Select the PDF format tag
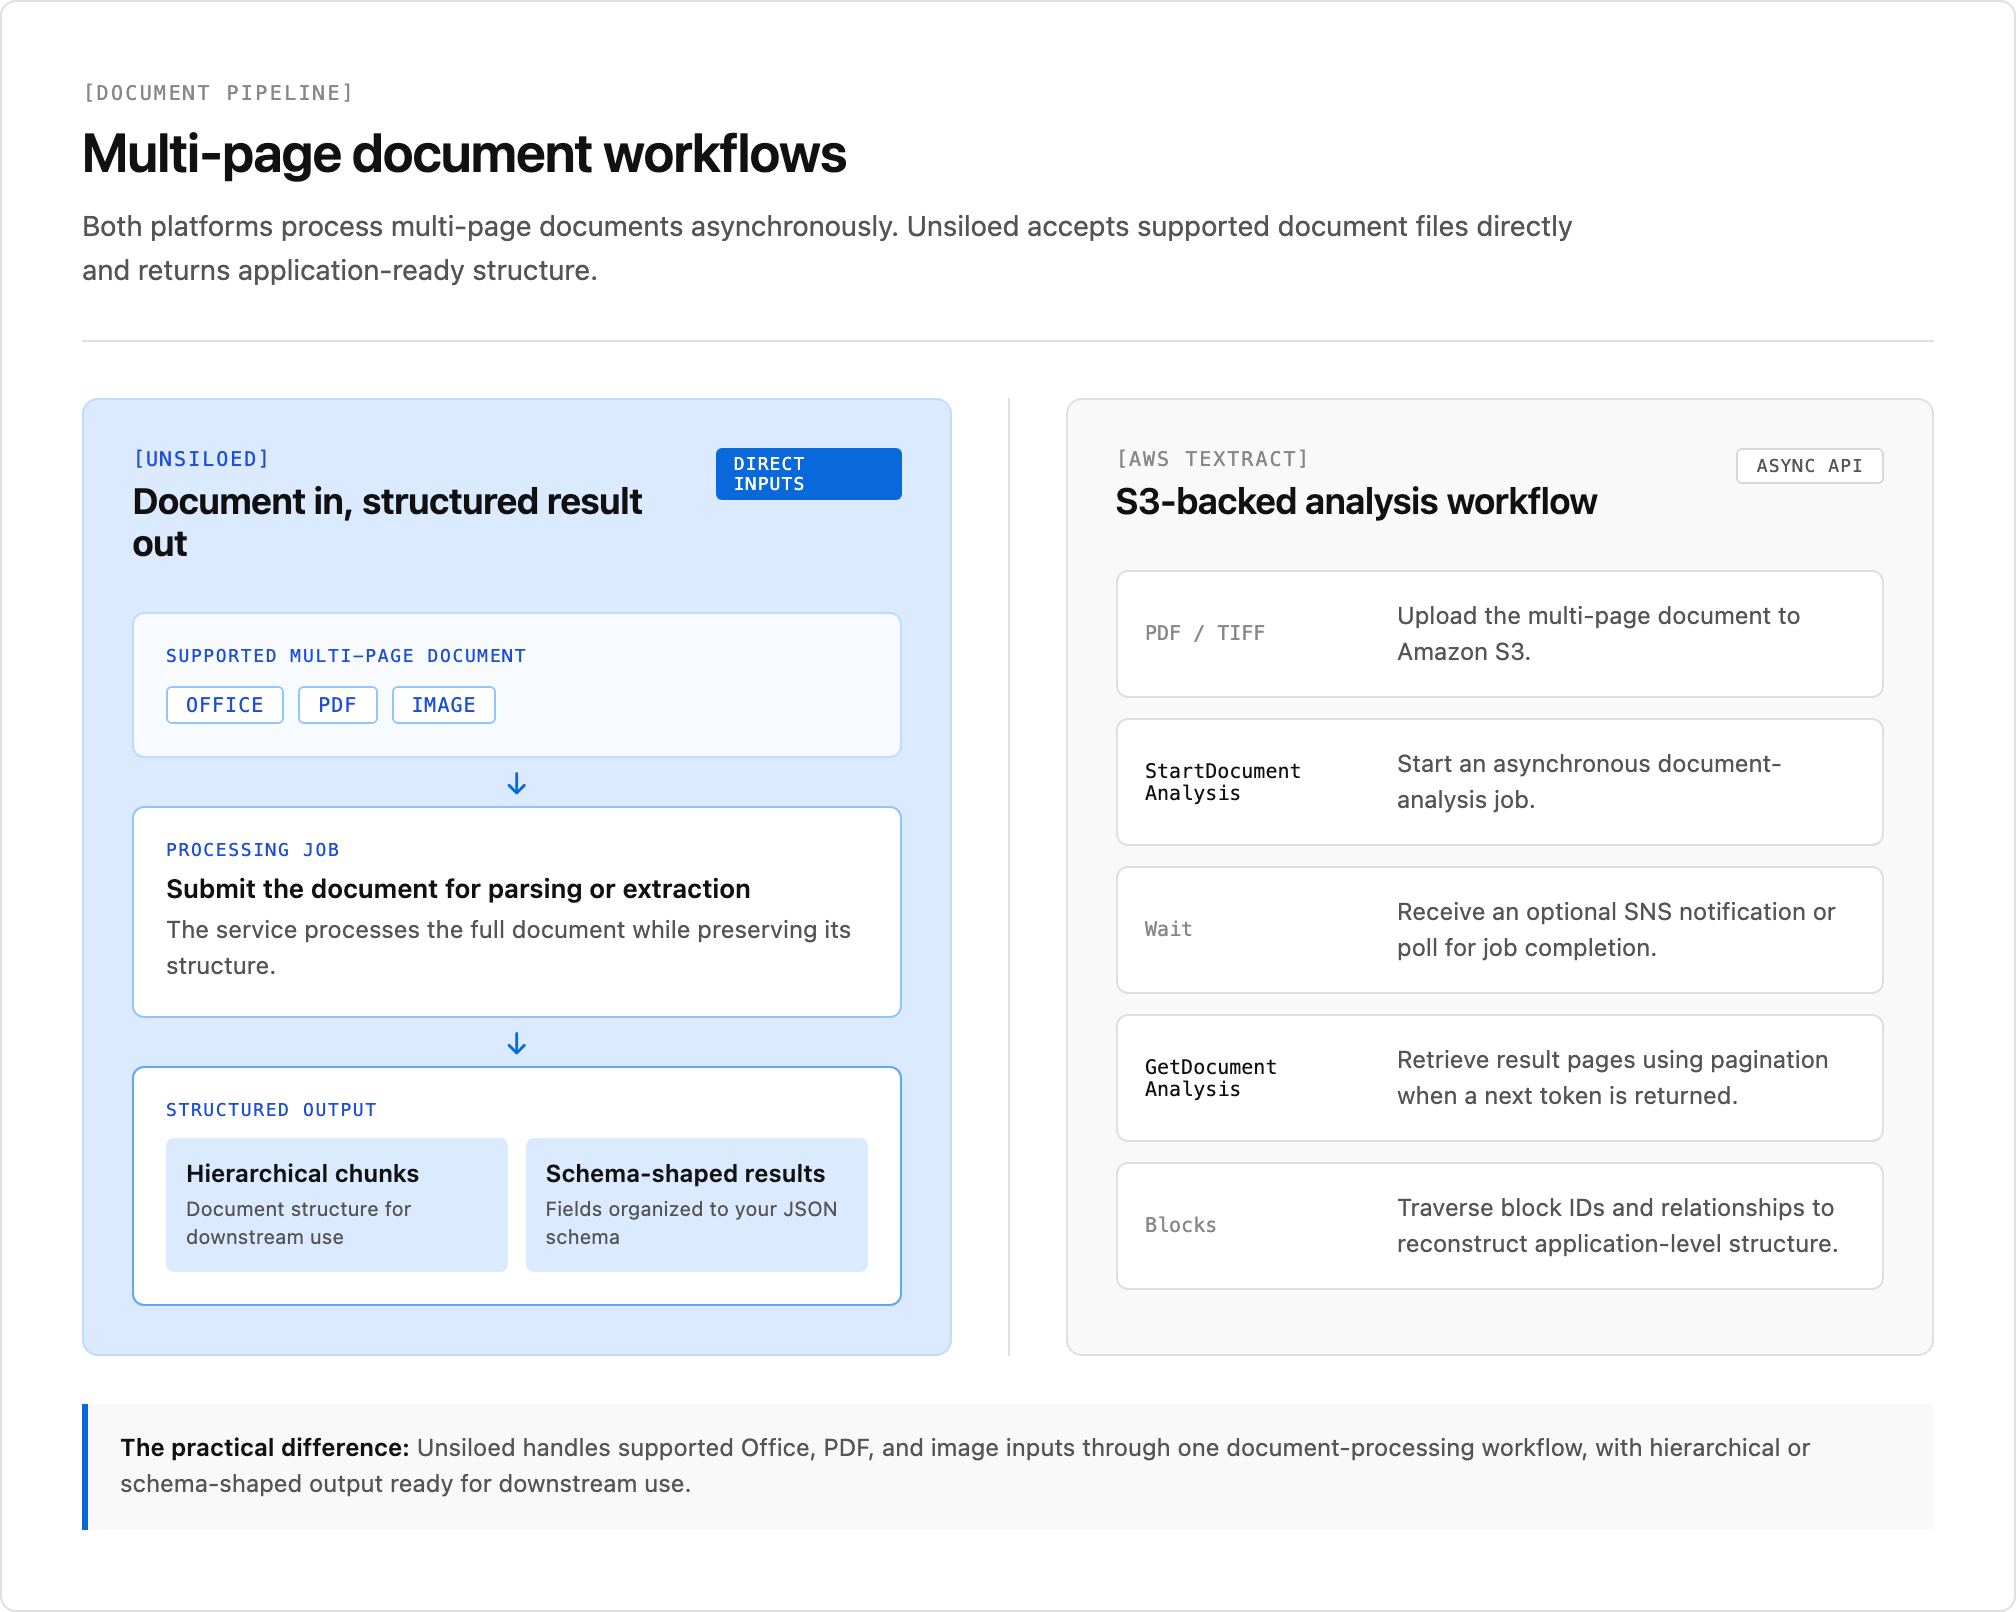Image resolution: width=2016 pixels, height=1612 pixels. [x=337, y=705]
